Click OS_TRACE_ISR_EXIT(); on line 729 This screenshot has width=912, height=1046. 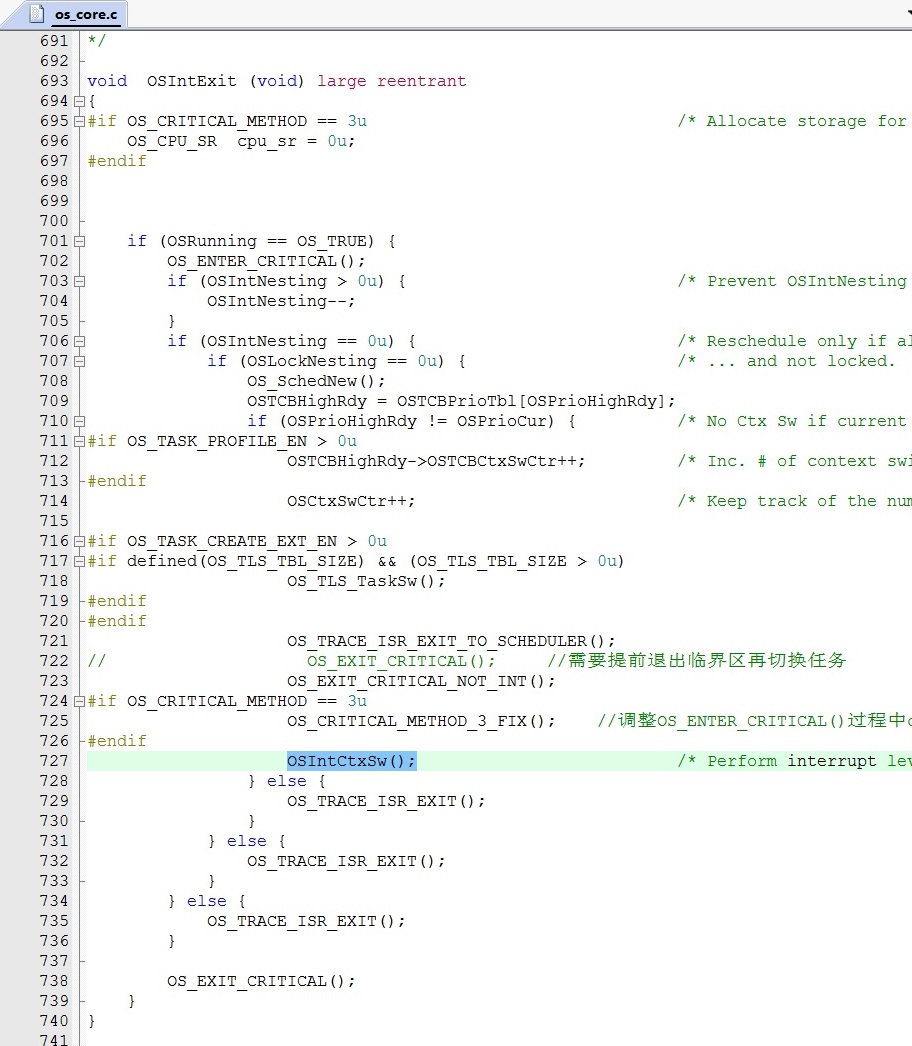386,802
